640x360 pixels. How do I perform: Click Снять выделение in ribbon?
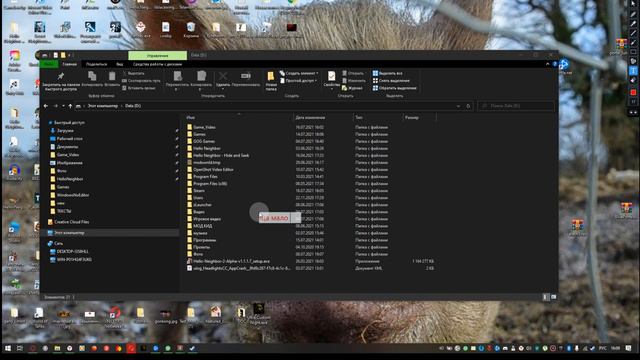[x=391, y=81]
